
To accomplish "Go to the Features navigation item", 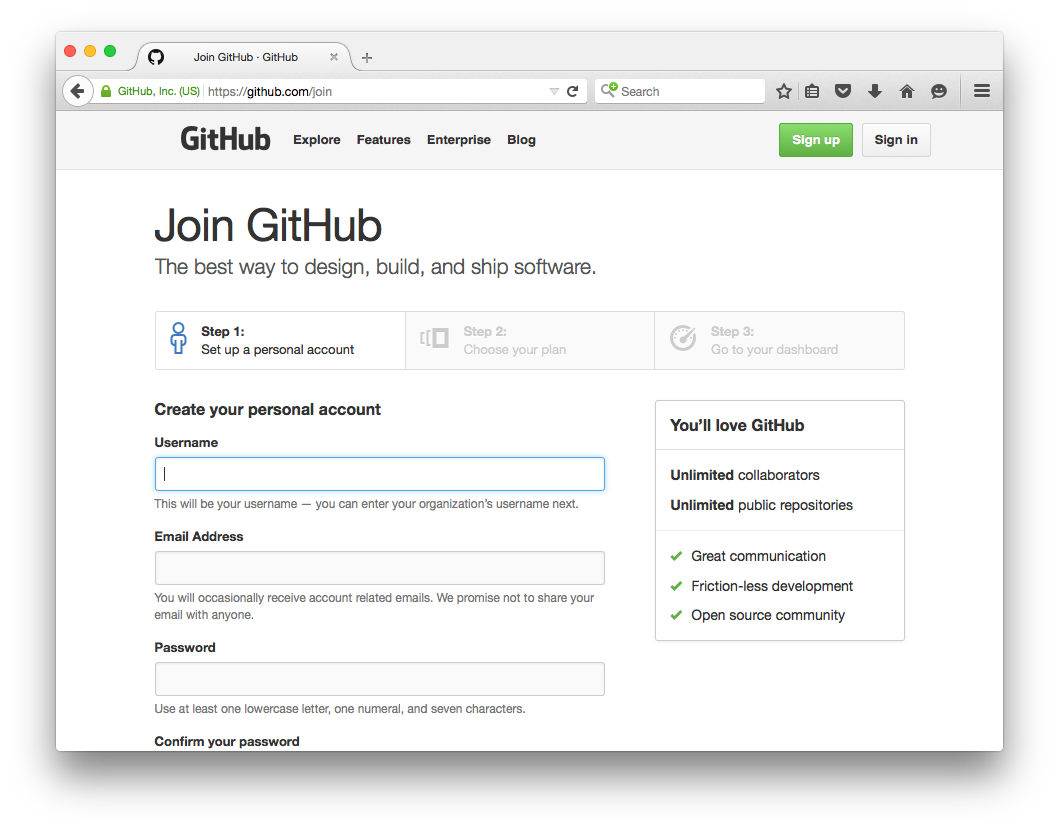I will coord(384,140).
